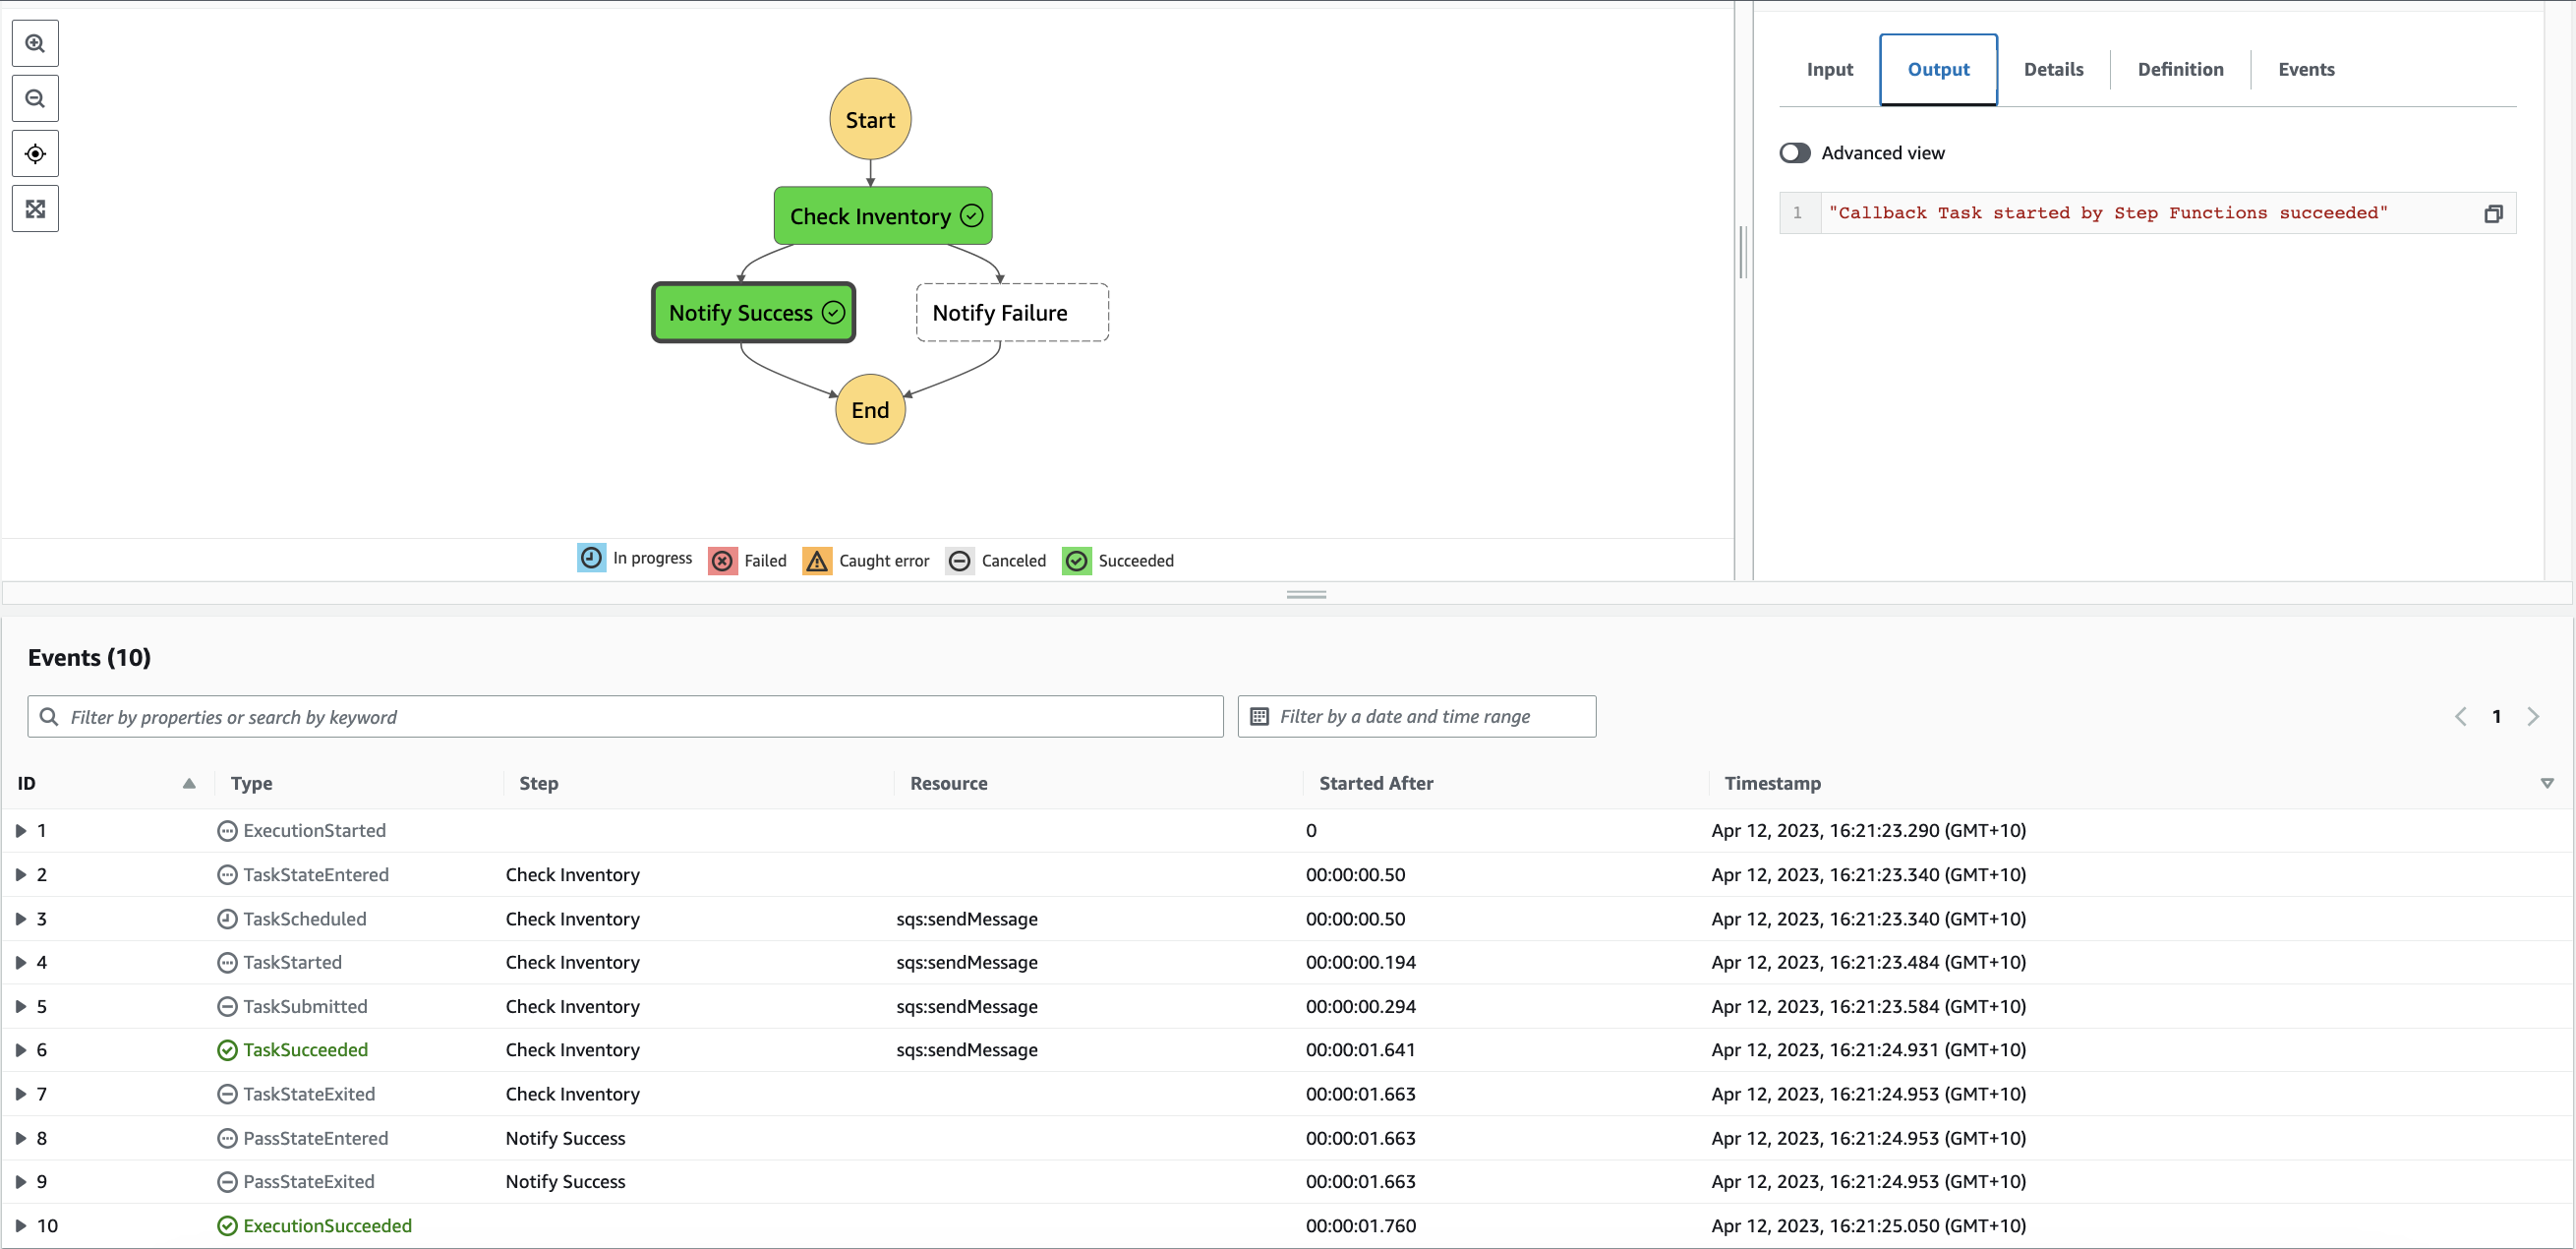Click the Caught error legend icon
Viewport: 2576px width, 1249px height.
coord(817,561)
